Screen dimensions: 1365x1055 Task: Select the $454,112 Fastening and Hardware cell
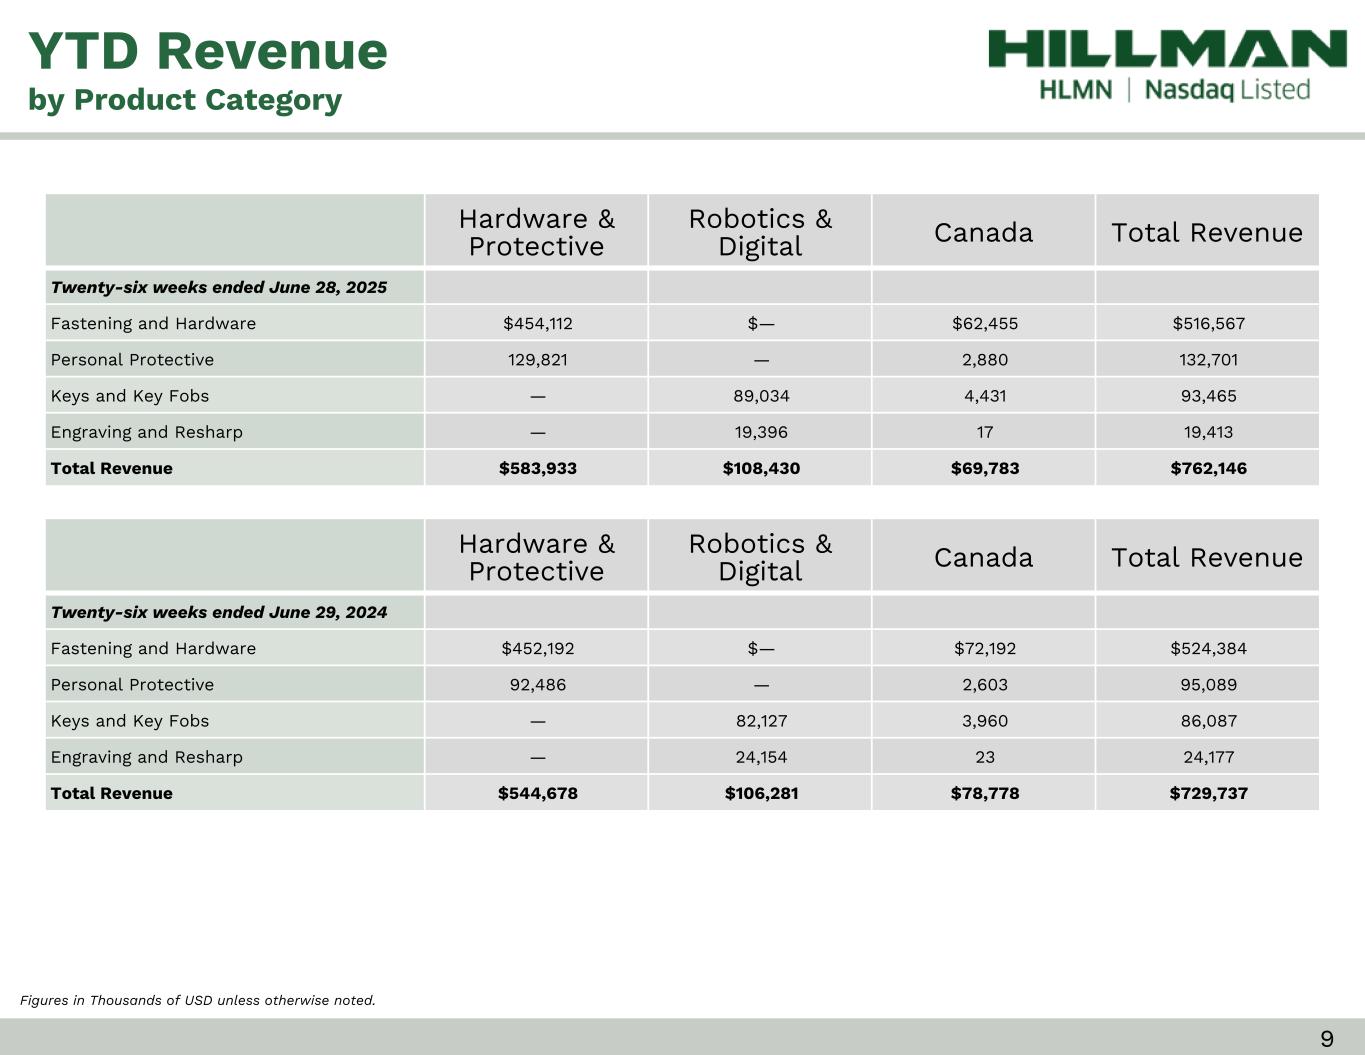click(x=537, y=323)
